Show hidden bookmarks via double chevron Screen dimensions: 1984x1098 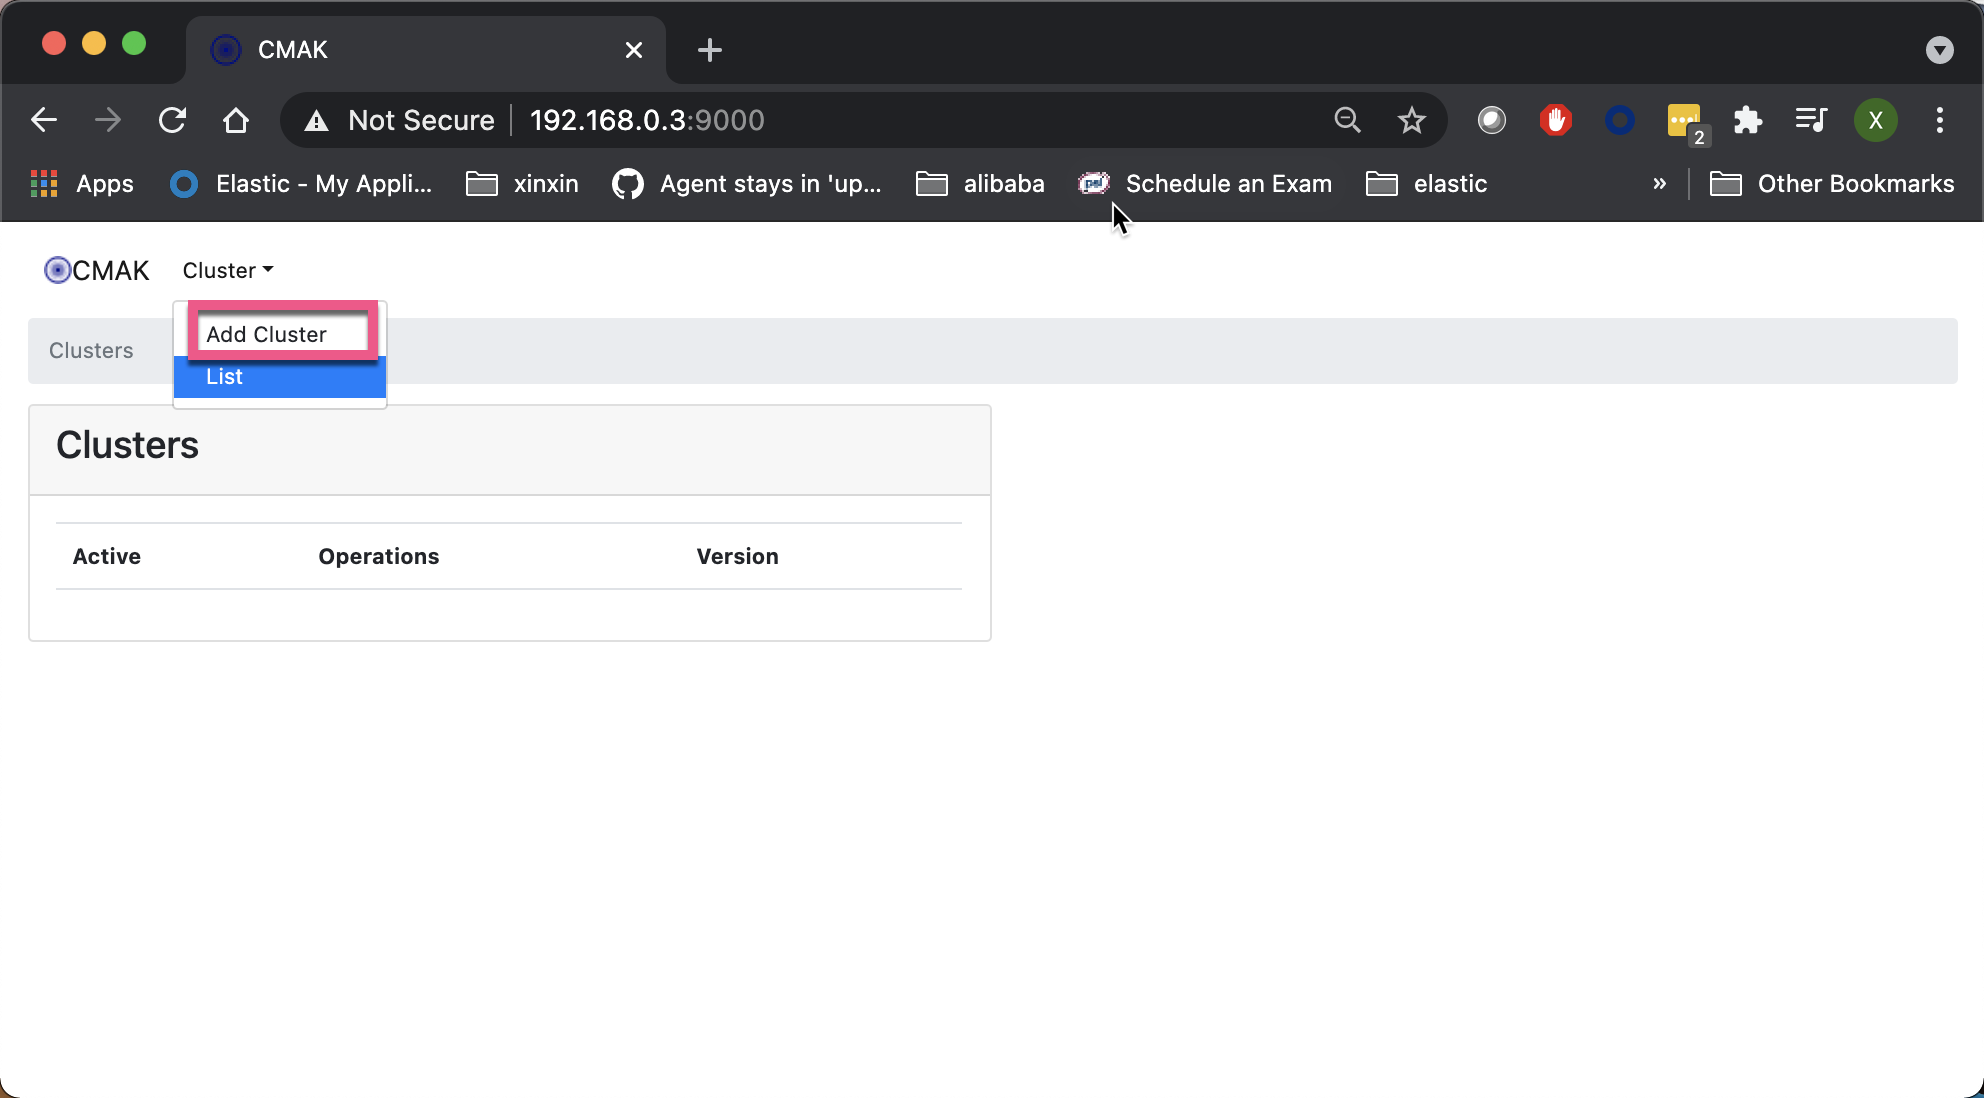pos(1659,184)
